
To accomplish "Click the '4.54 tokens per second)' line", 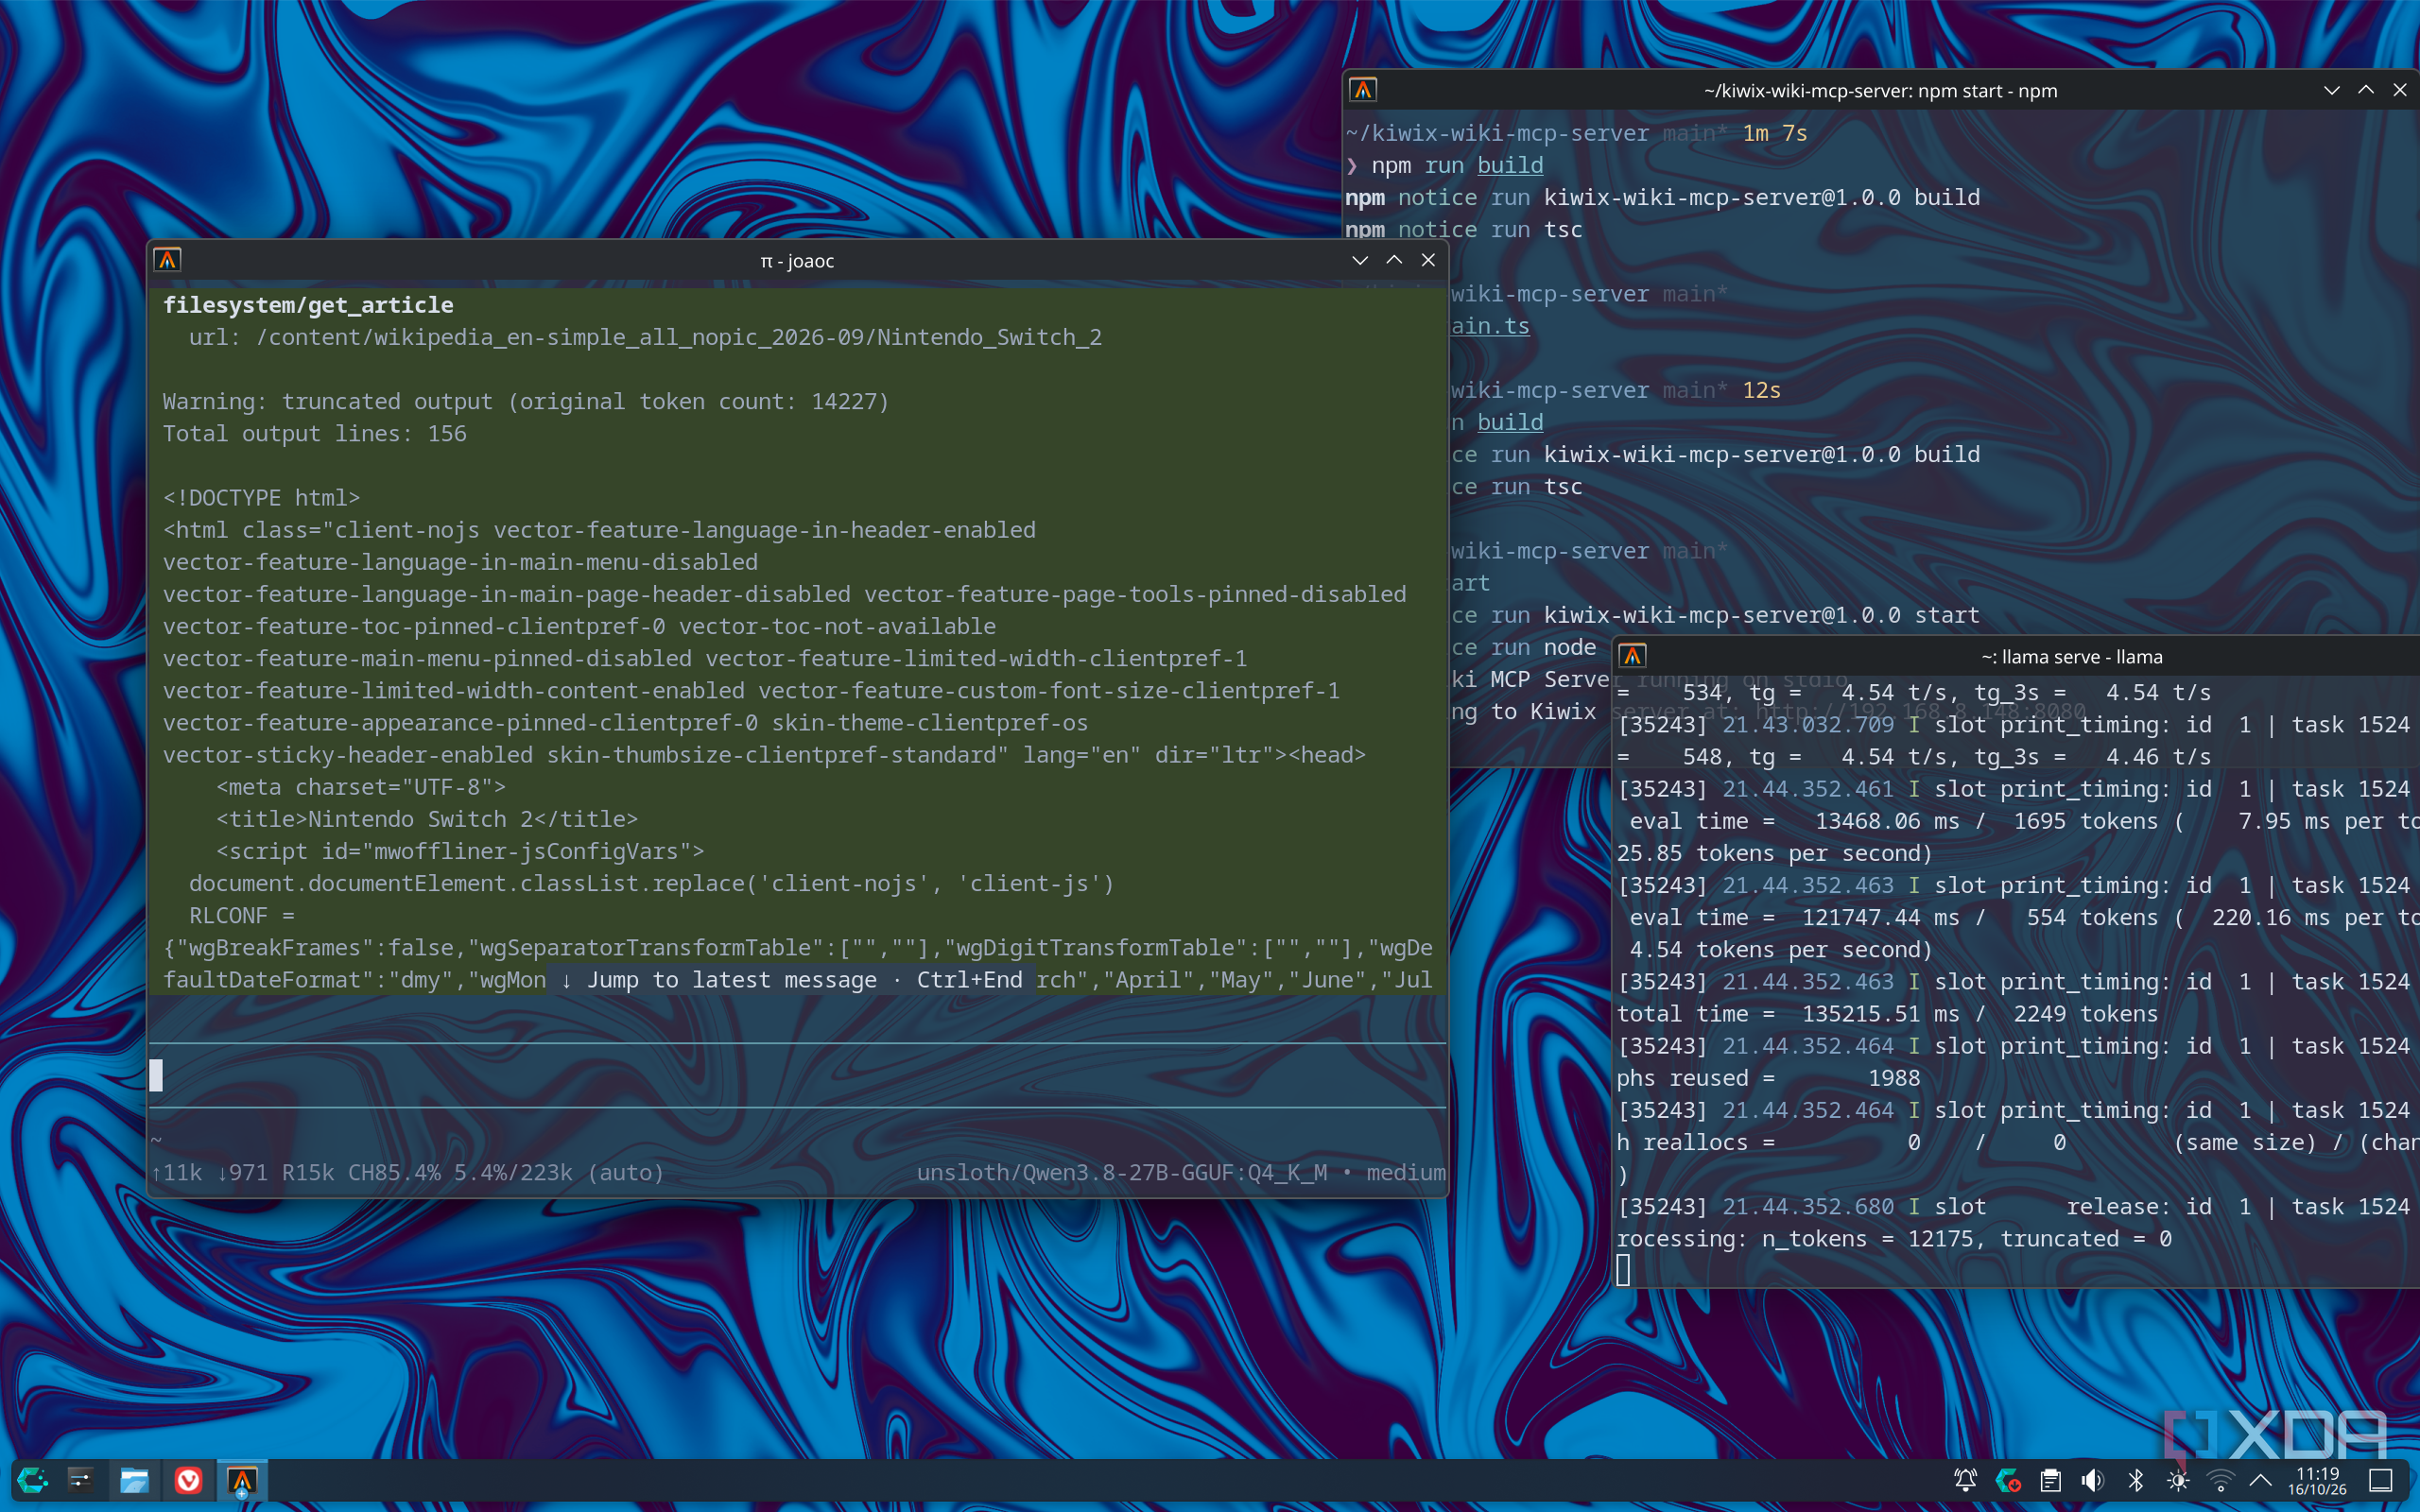I will (x=1781, y=950).
